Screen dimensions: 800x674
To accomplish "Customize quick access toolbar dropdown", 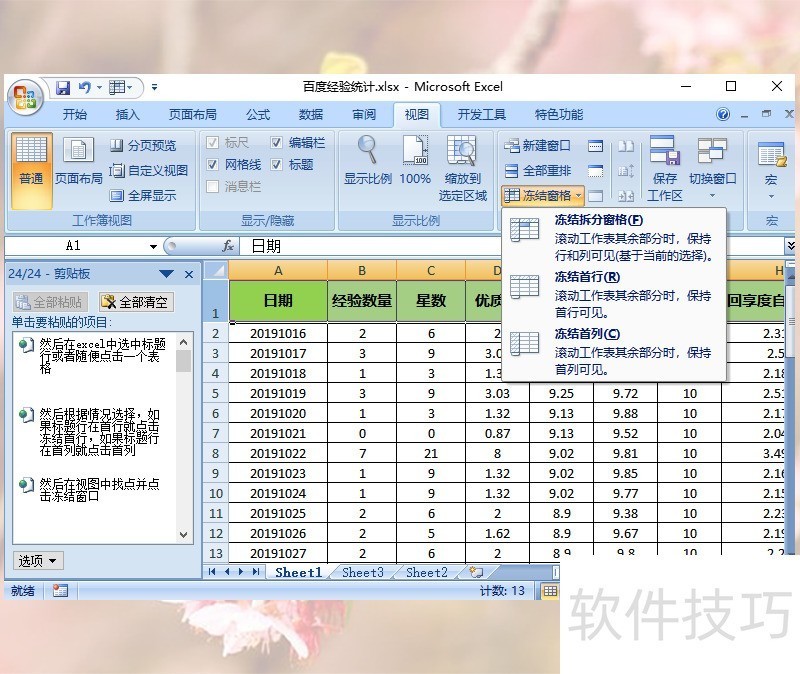I will click(x=155, y=88).
